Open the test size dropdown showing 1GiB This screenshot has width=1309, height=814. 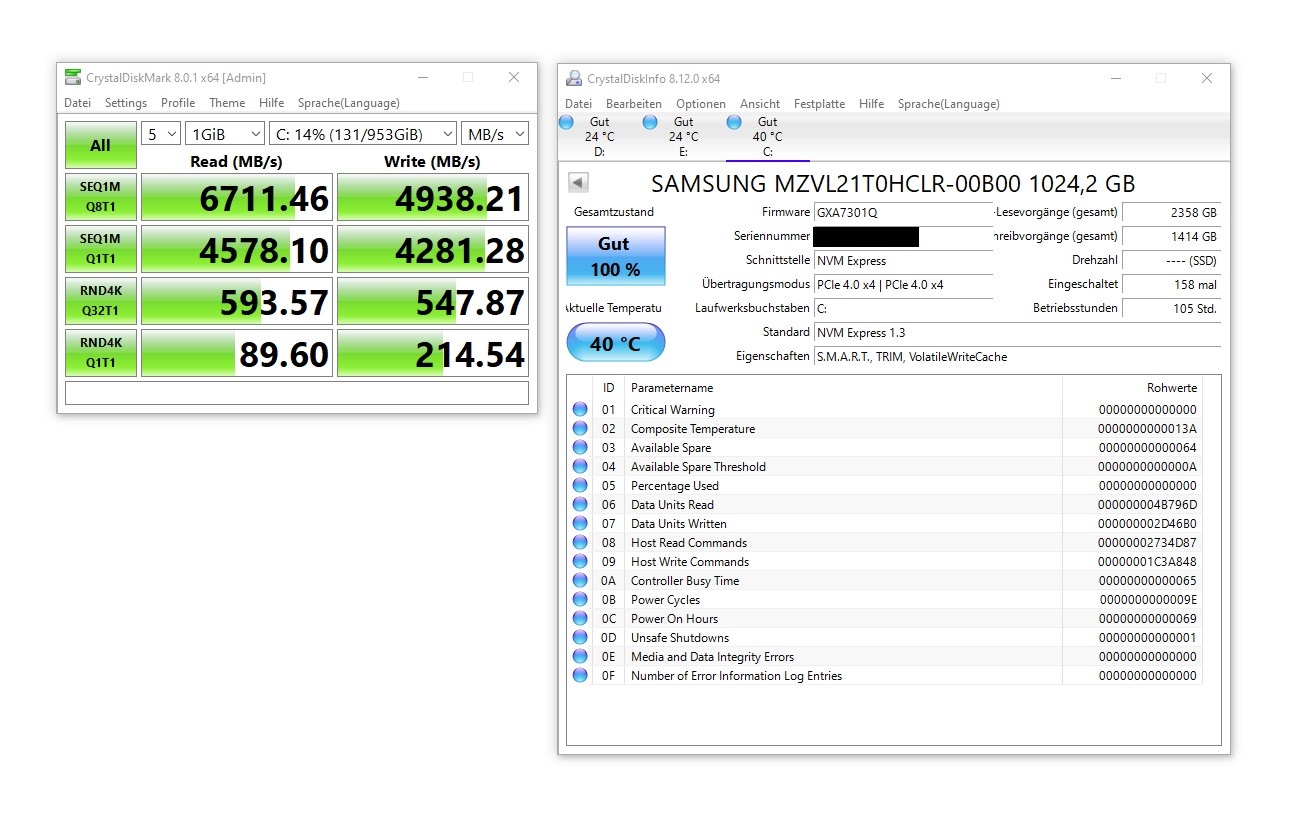[x=225, y=134]
